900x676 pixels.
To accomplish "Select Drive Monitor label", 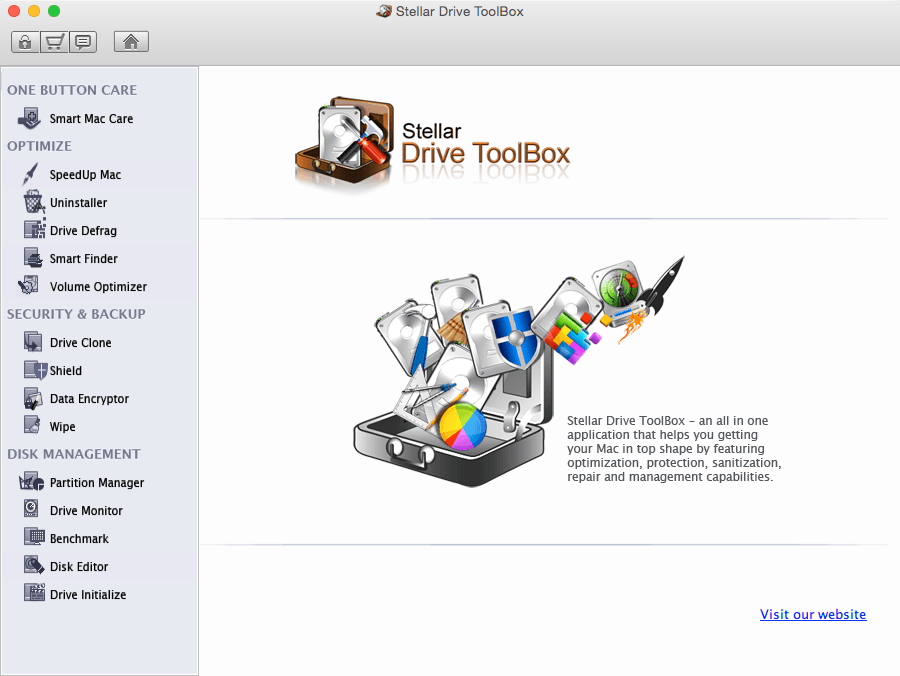I will pyautogui.click(x=86, y=511).
